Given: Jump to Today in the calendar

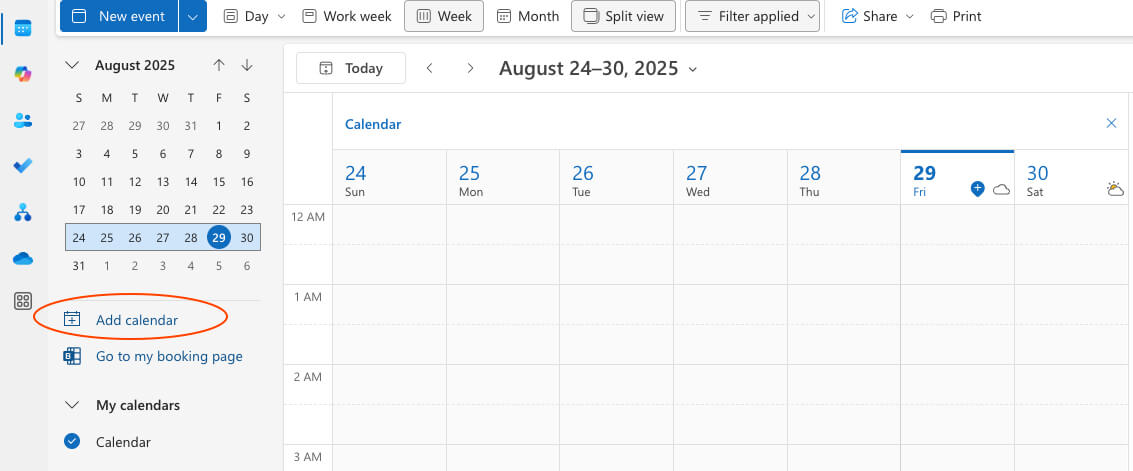Looking at the screenshot, I should [351, 69].
